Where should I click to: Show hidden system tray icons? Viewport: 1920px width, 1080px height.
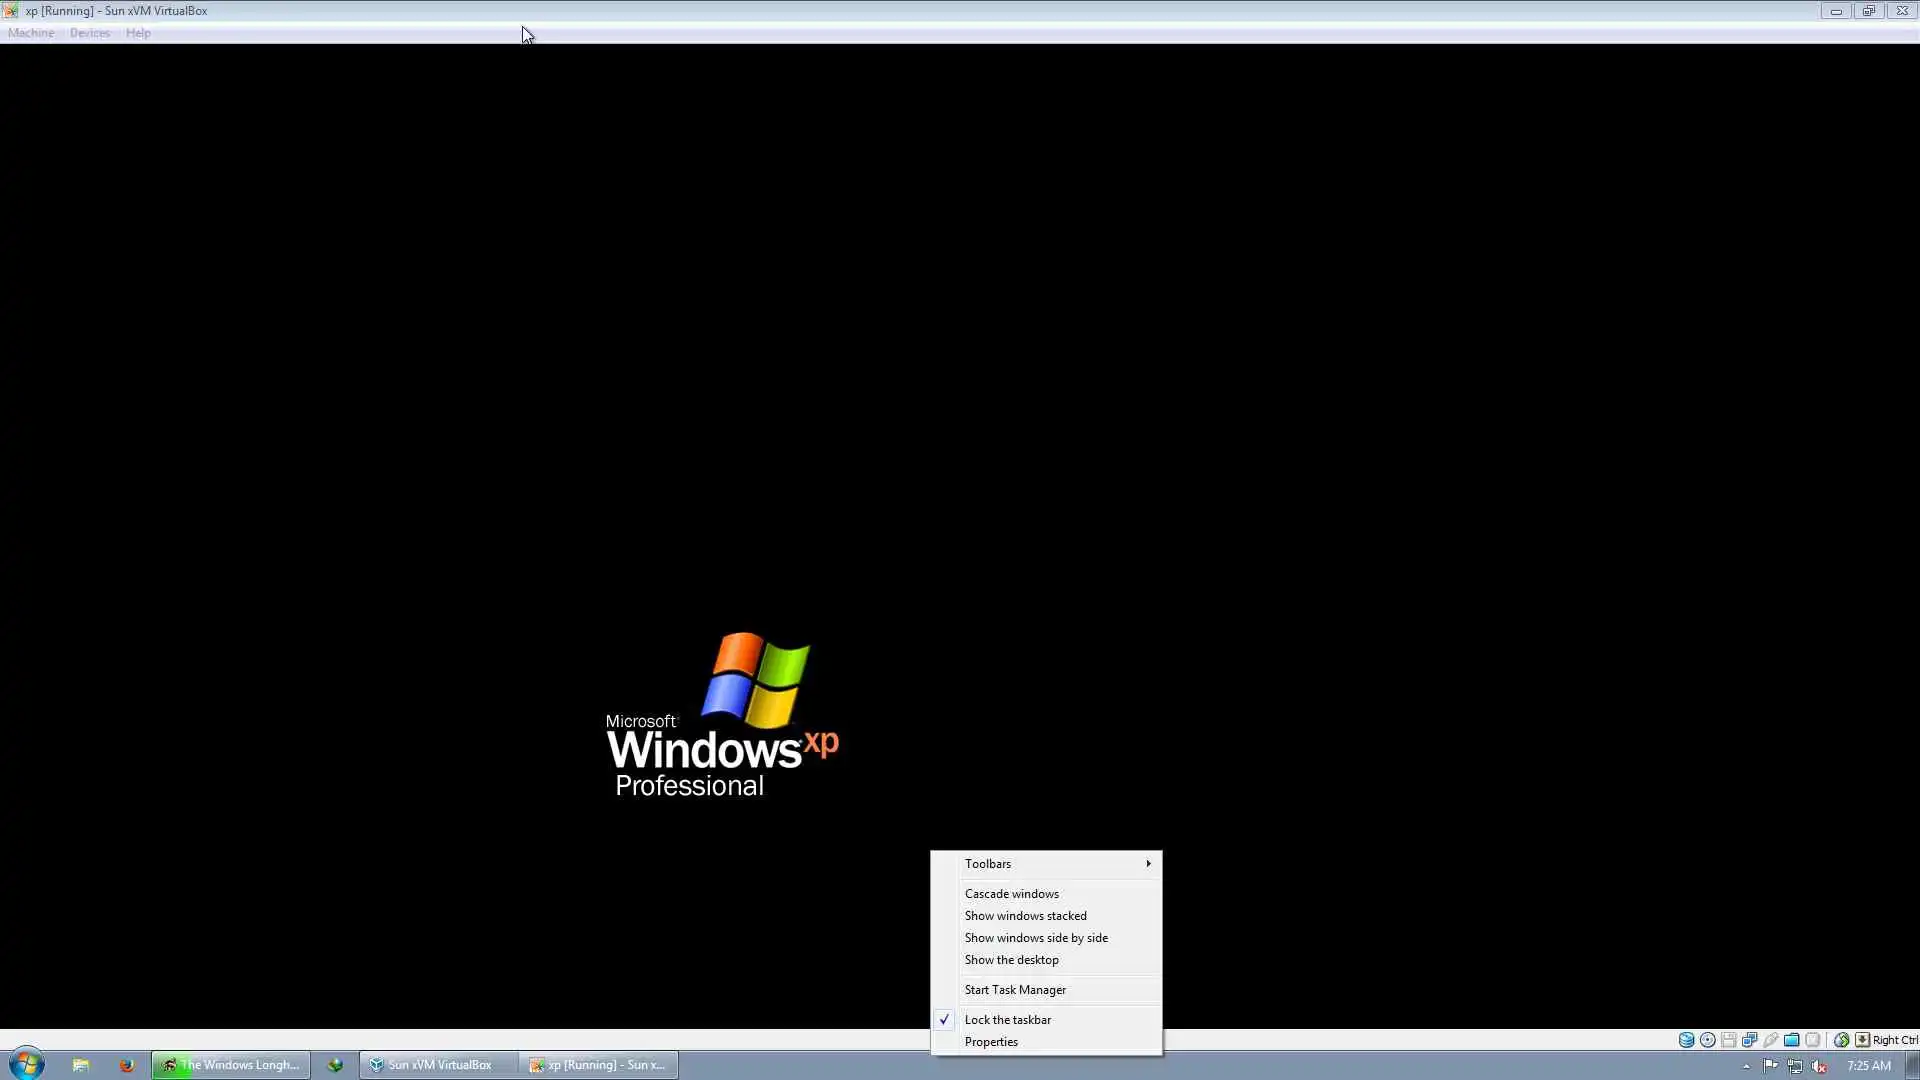click(1746, 1066)
